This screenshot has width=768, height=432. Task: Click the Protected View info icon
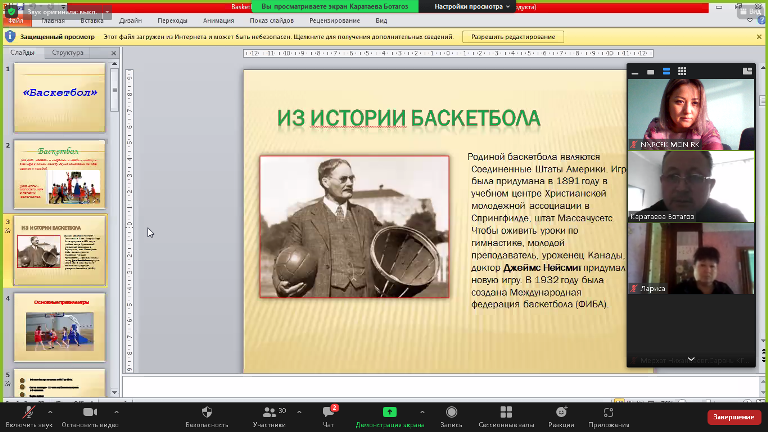click(x=10, y=37)
